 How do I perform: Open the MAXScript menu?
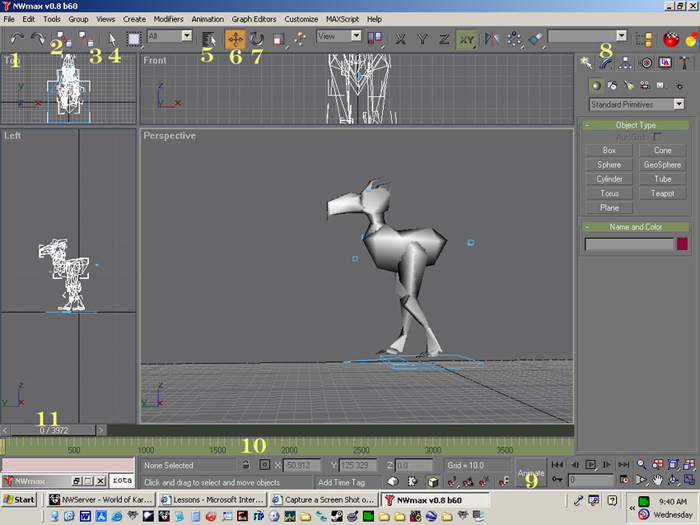(343, 19)
